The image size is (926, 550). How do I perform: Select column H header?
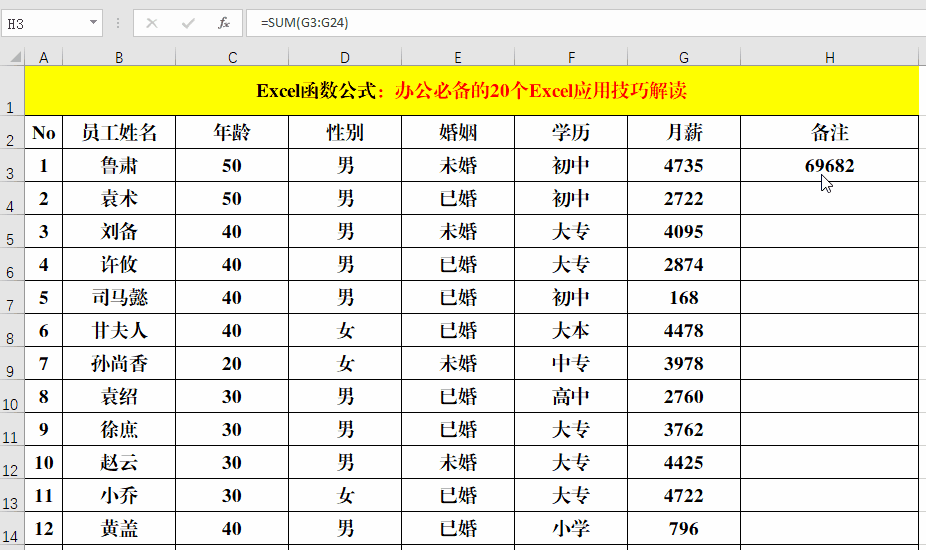coord(830,57)
